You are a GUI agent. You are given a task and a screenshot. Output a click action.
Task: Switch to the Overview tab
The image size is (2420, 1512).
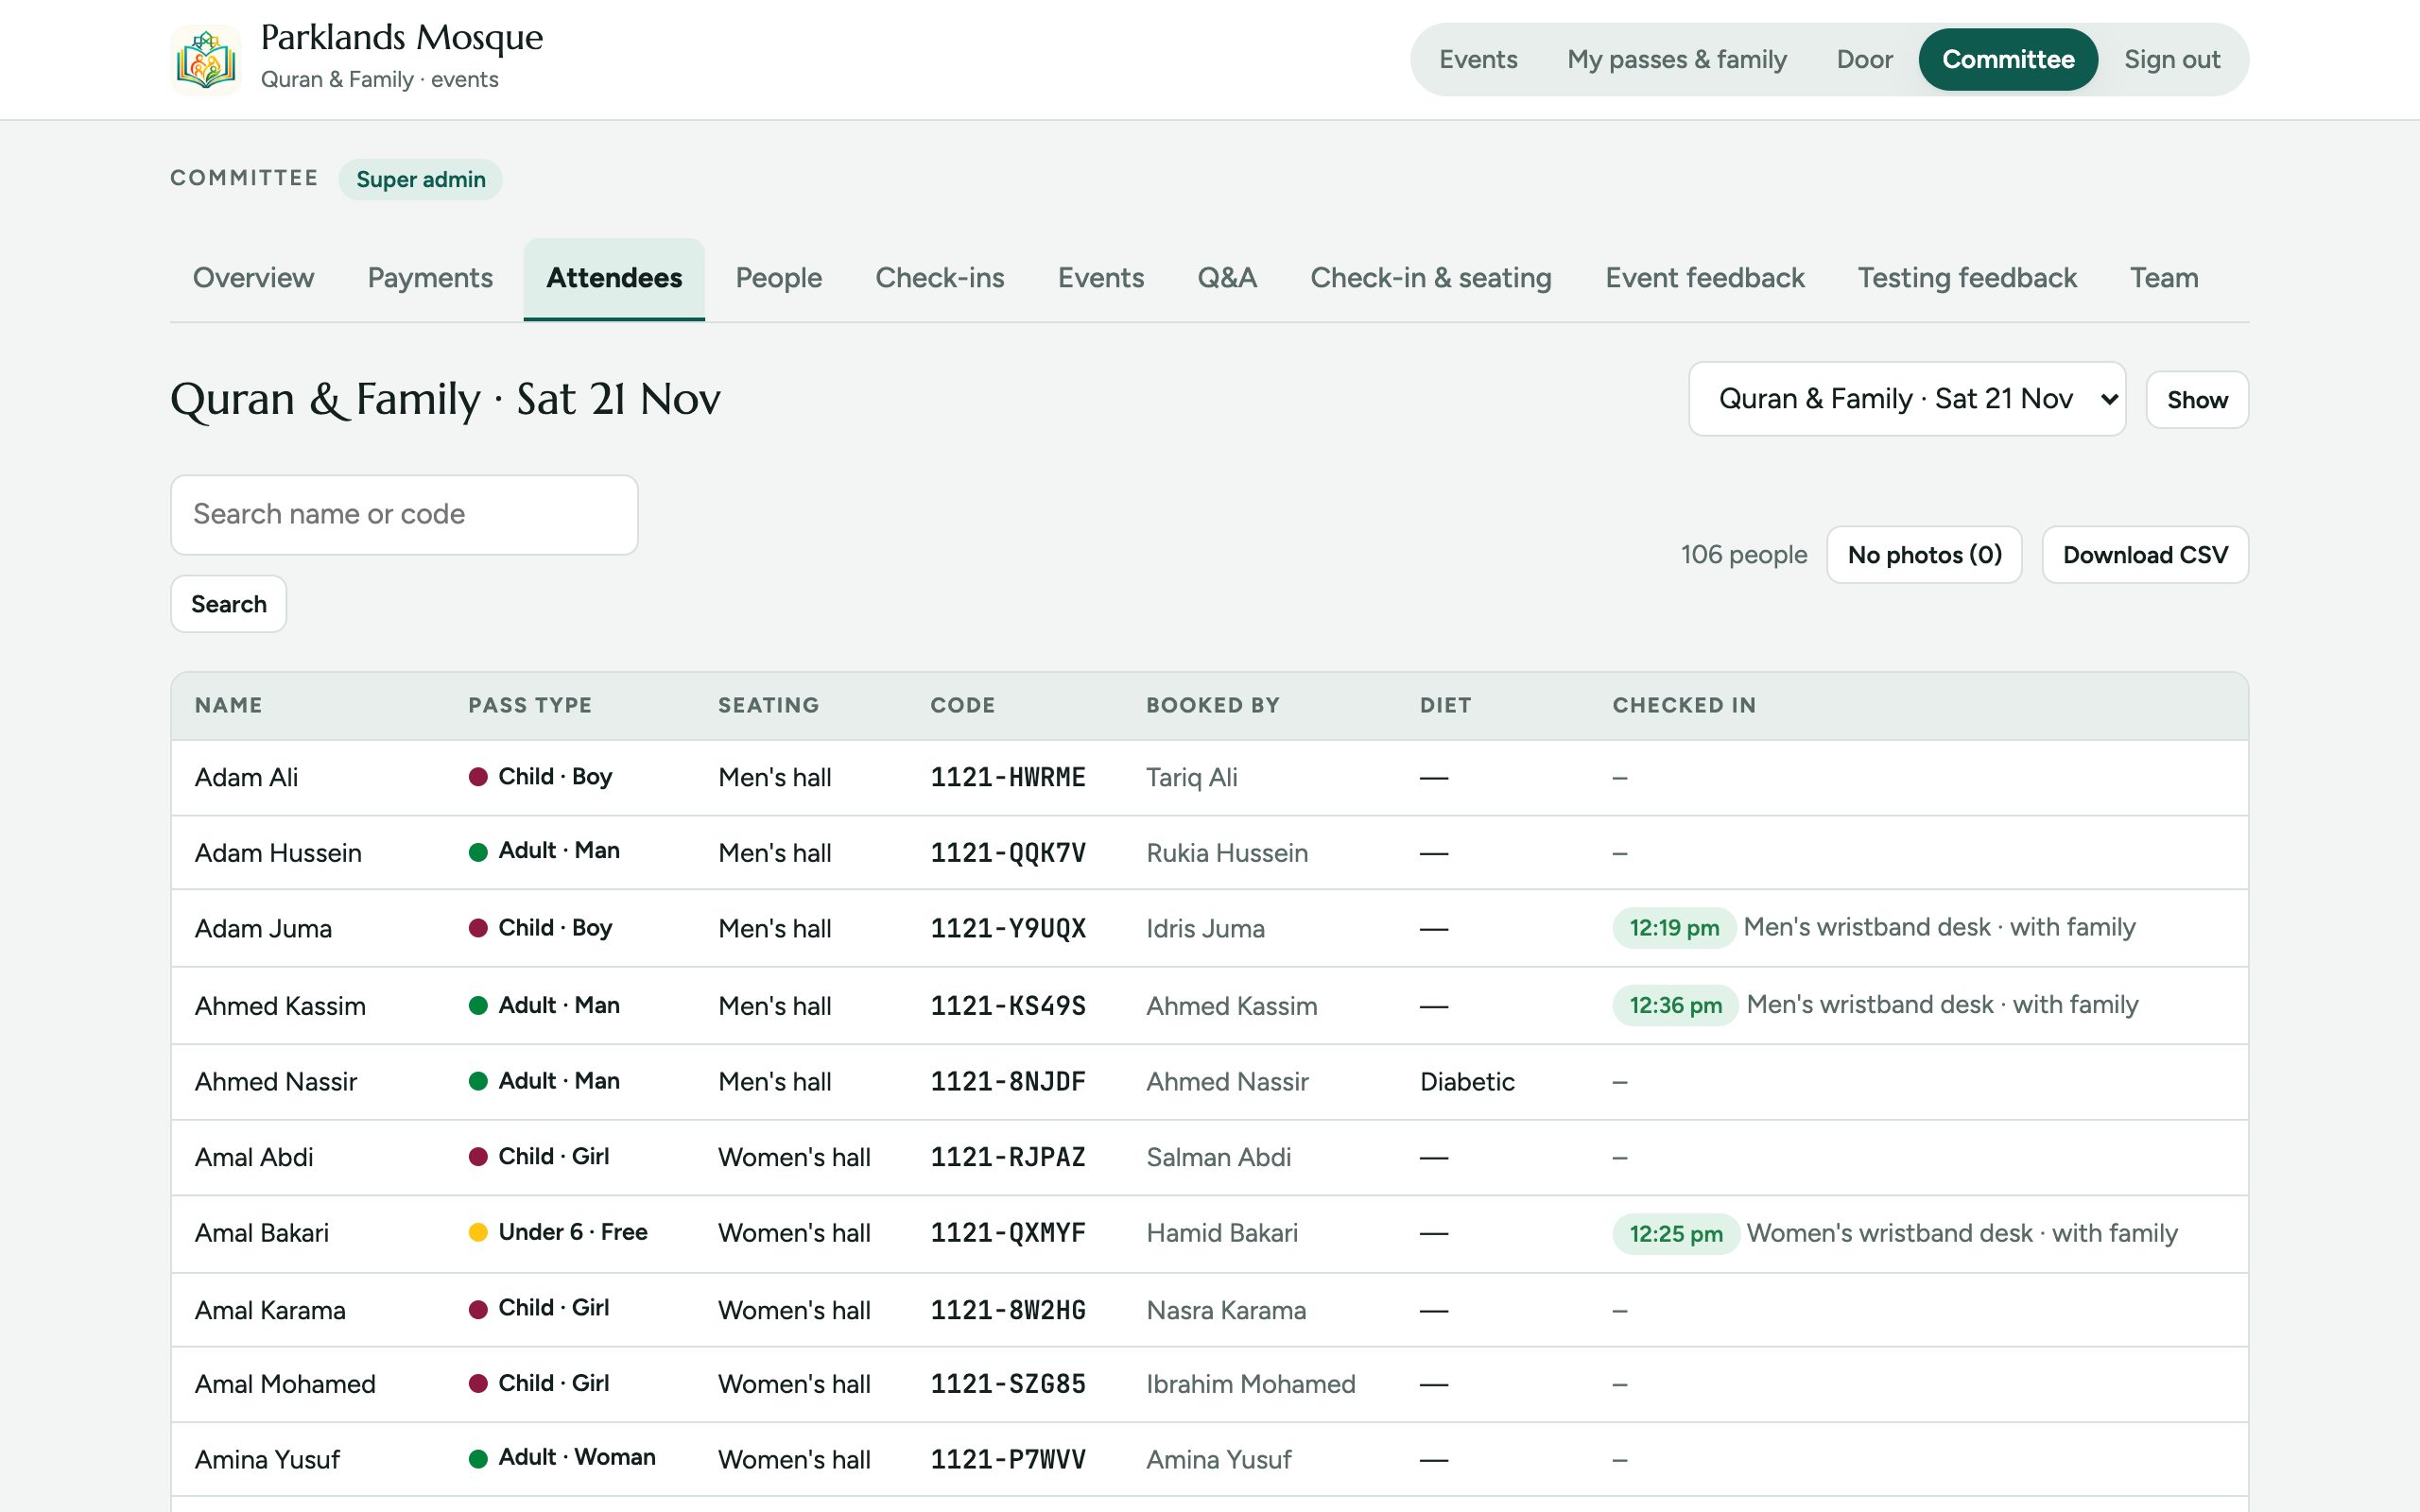tap(253, 278)
